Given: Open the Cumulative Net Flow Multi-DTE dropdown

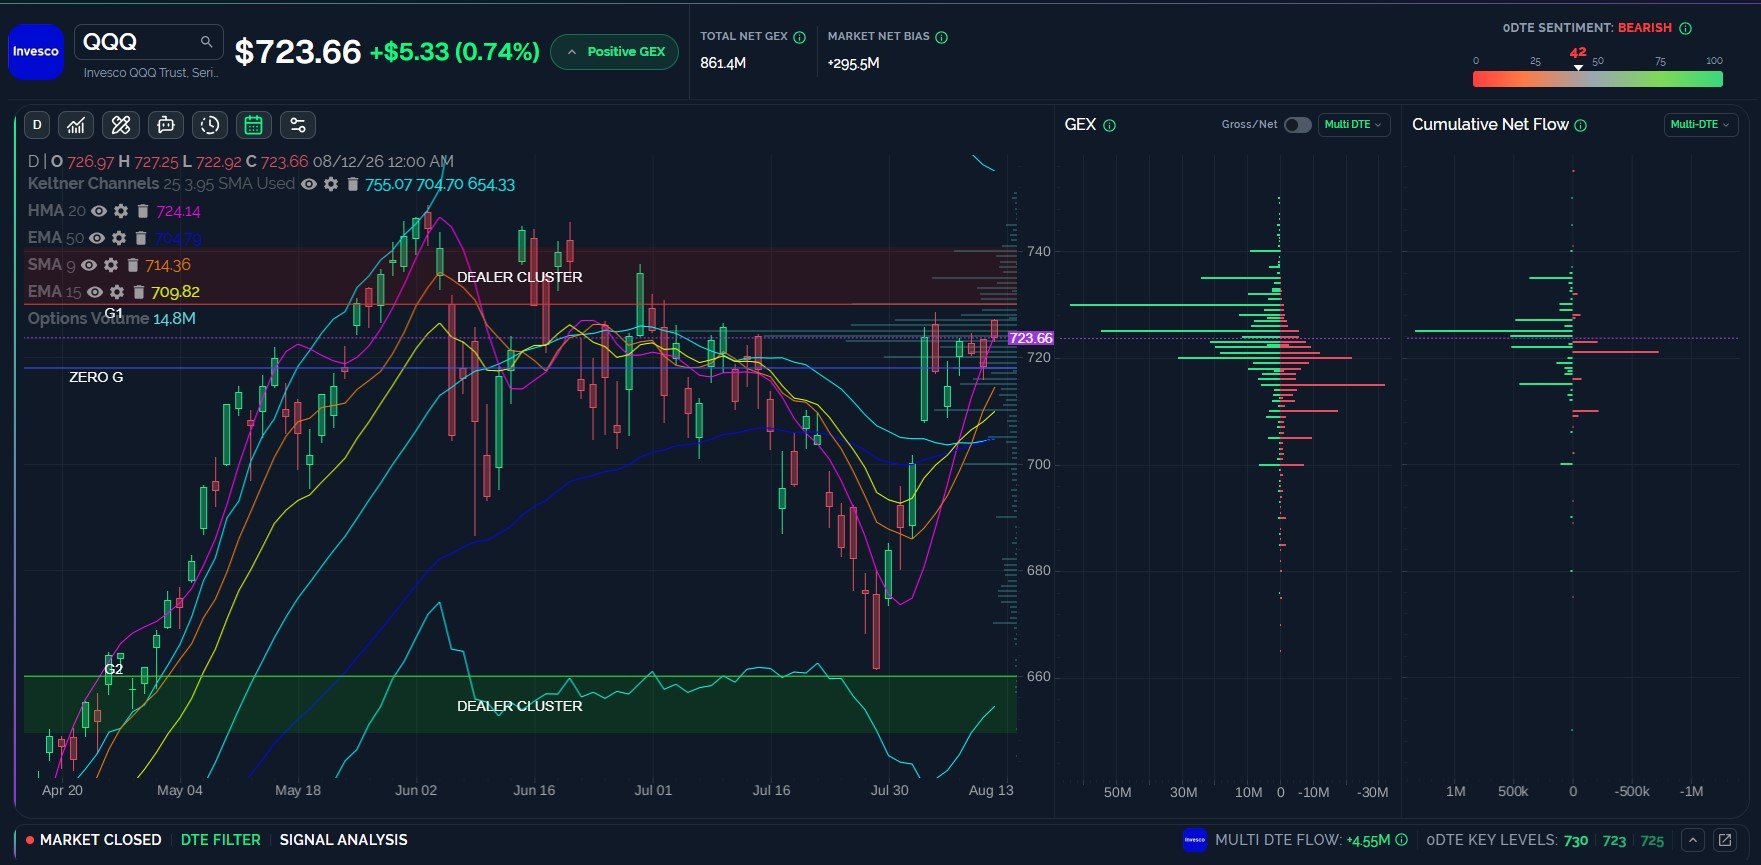Looking at the screenshot, I should pyautogui.click(x=1700, y=125).
